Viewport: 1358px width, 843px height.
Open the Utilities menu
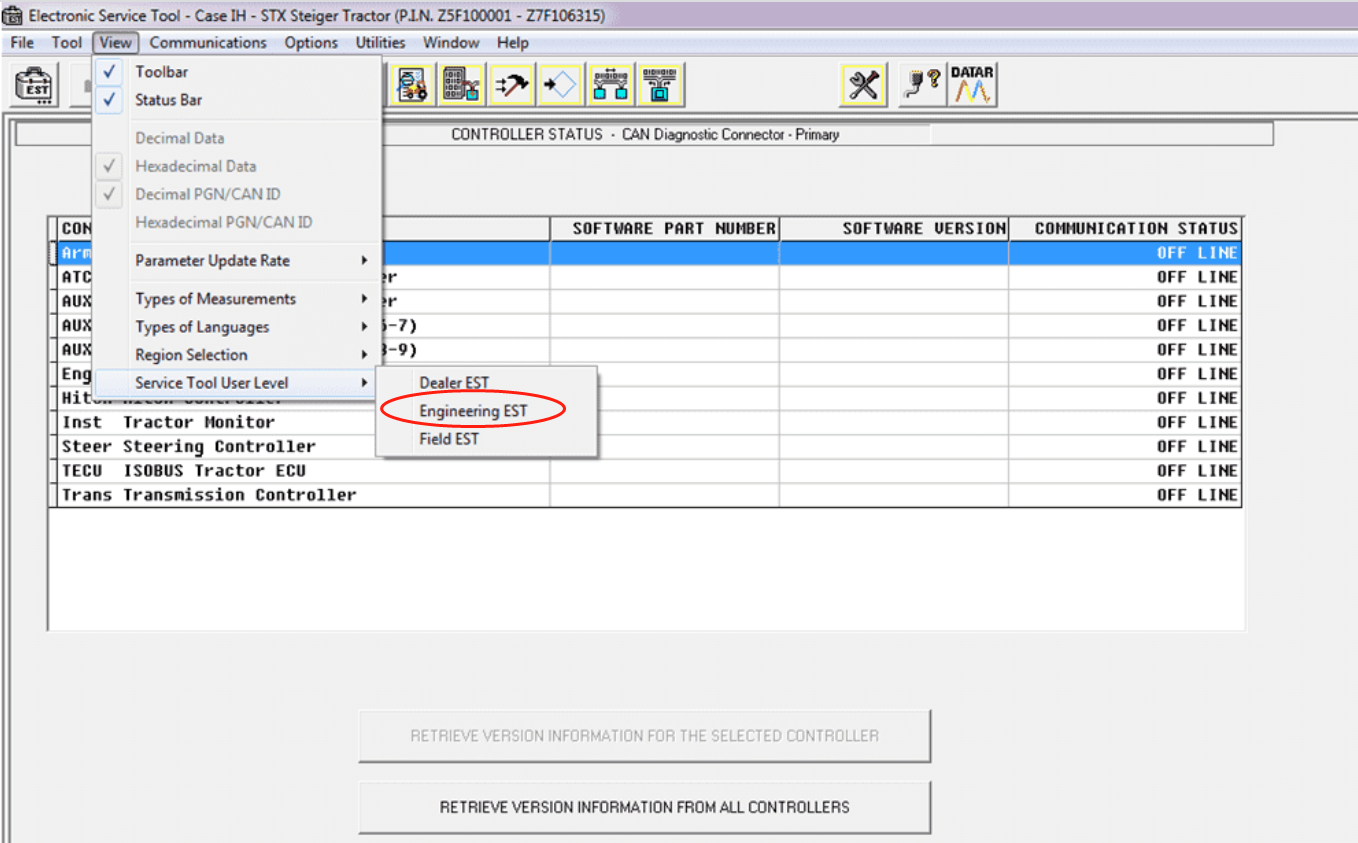click(381, 43)
